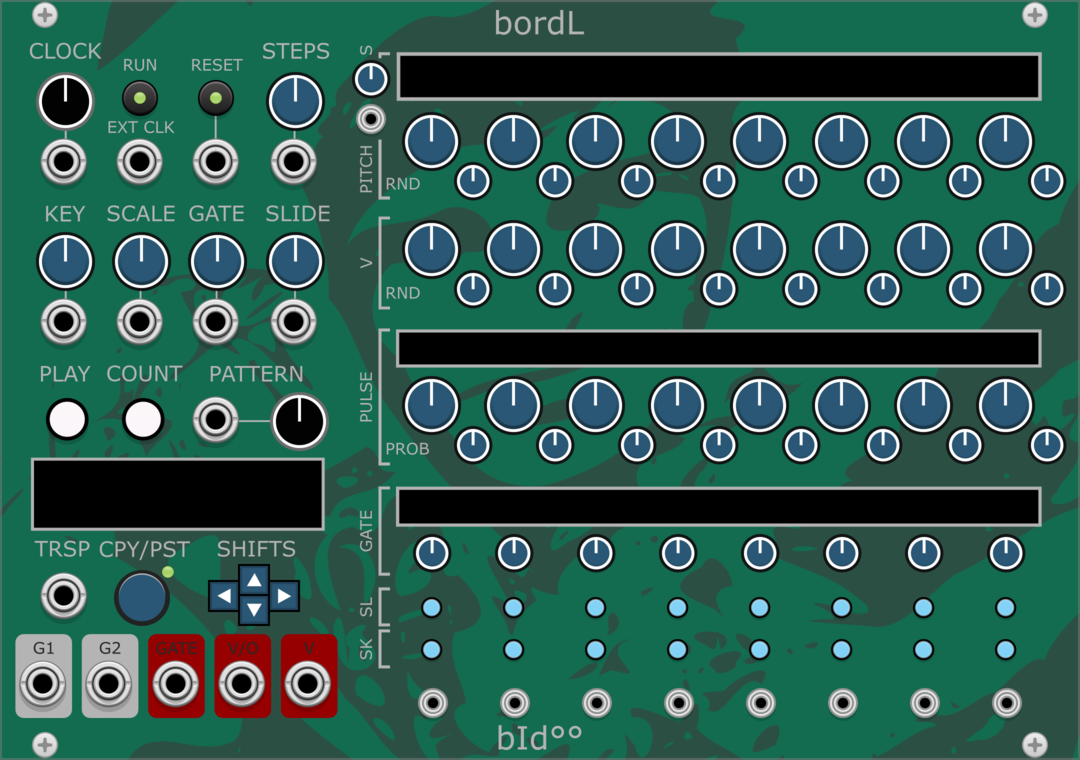Viewport: 1080px width, 760px height.
Task: Click the first step PULSE knob
Action: (432, 404)
